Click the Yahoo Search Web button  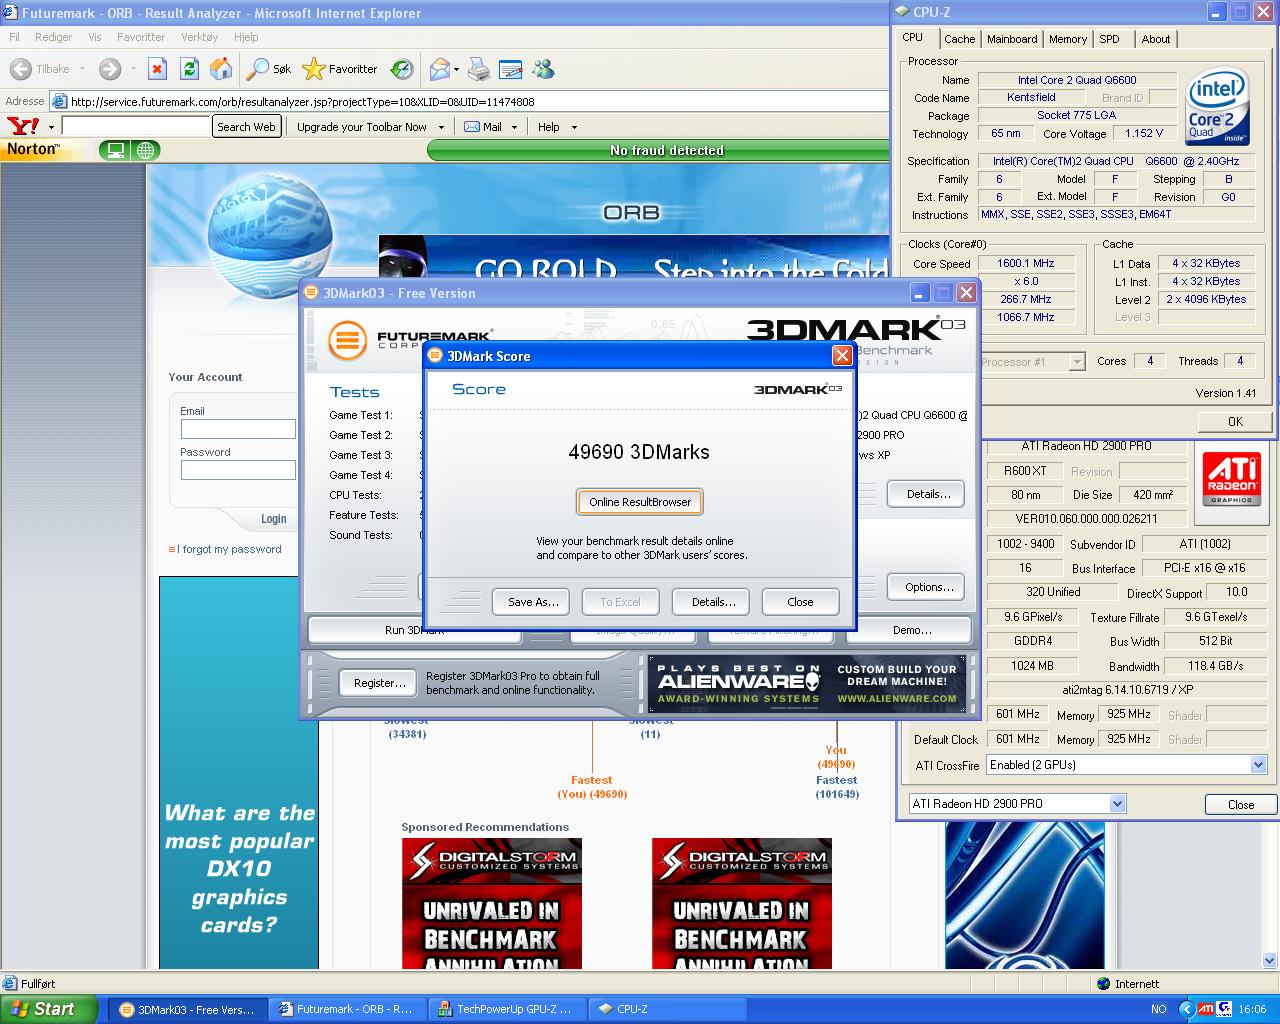click(246, 127)
